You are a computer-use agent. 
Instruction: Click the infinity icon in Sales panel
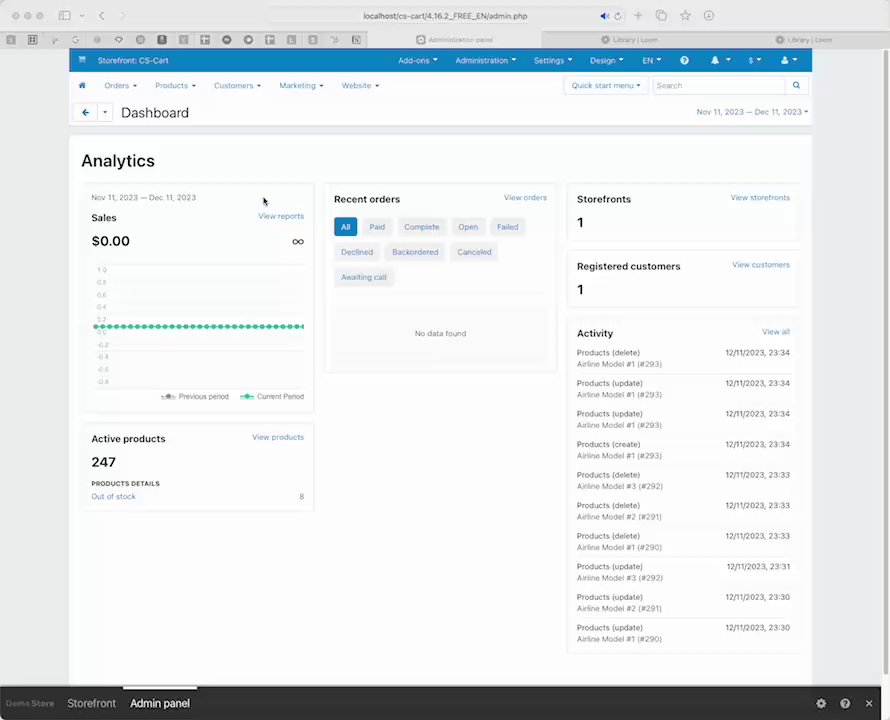pos(298,242)
